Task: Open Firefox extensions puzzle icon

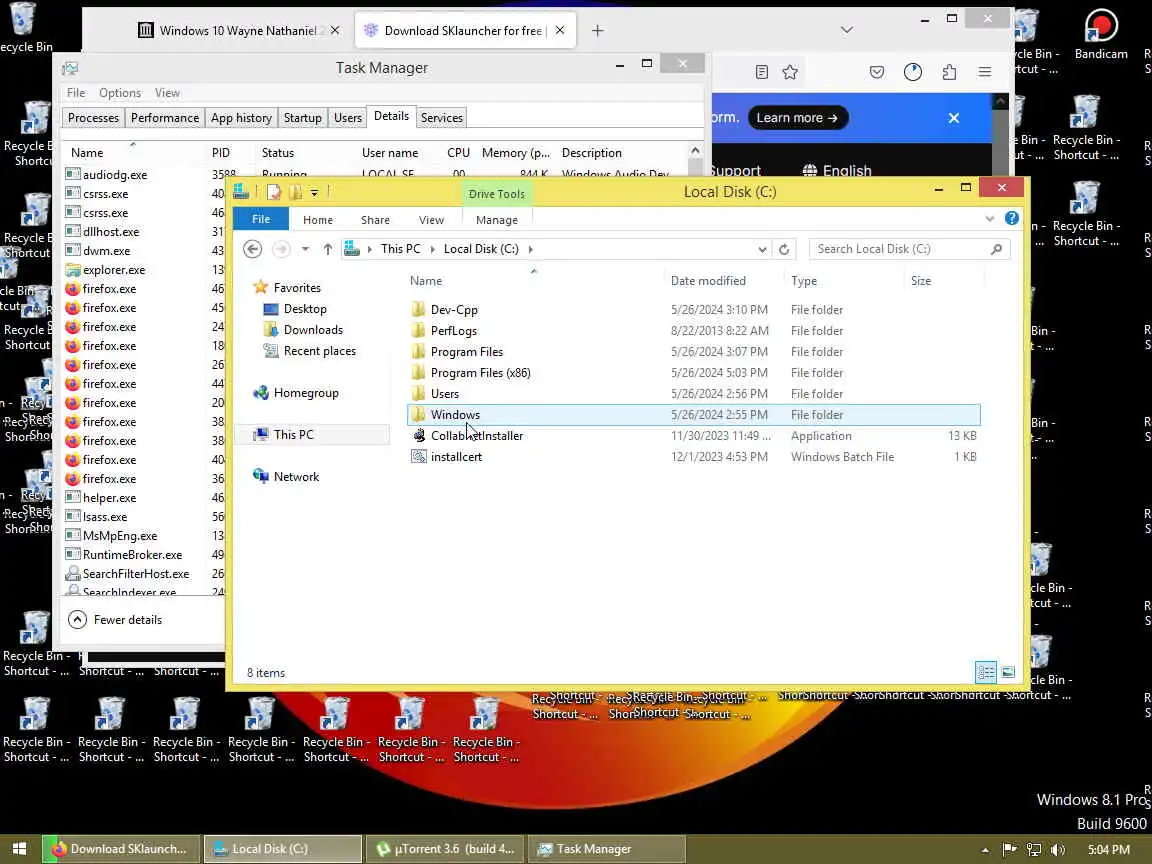Action: pos(949,72)
